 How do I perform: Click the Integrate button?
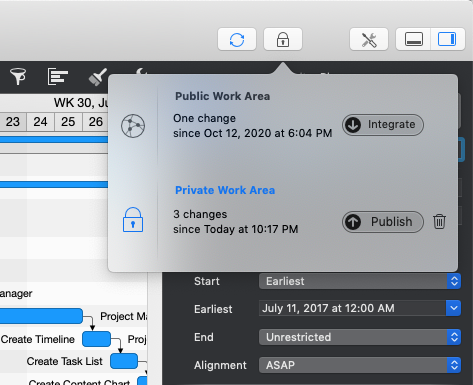[383, 125]
